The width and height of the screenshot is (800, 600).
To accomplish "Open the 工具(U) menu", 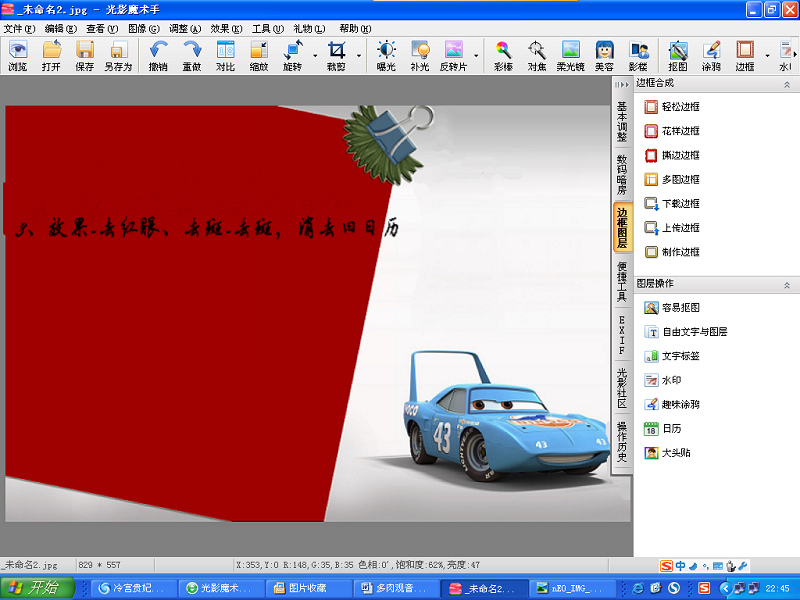I will (x=268, y=29).
